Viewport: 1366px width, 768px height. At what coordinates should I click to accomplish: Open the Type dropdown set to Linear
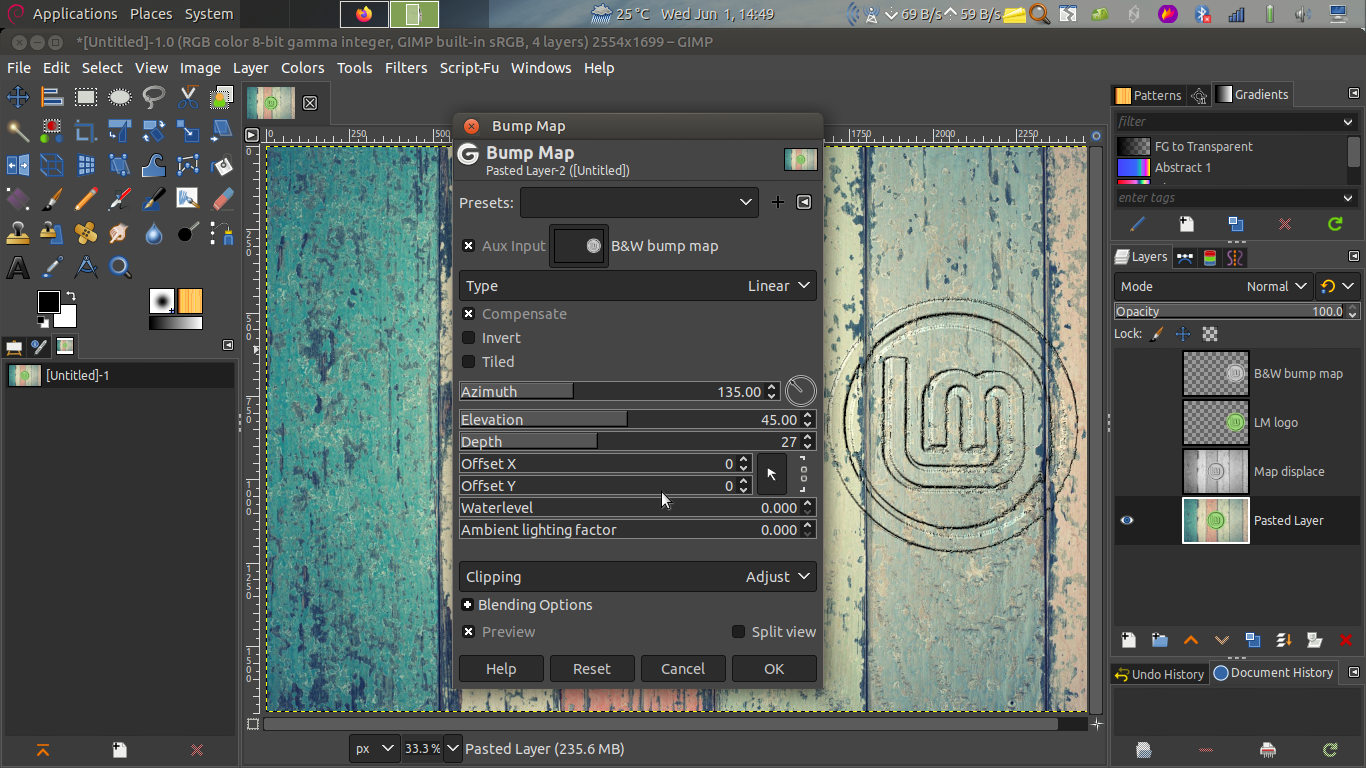pos(638,286)
